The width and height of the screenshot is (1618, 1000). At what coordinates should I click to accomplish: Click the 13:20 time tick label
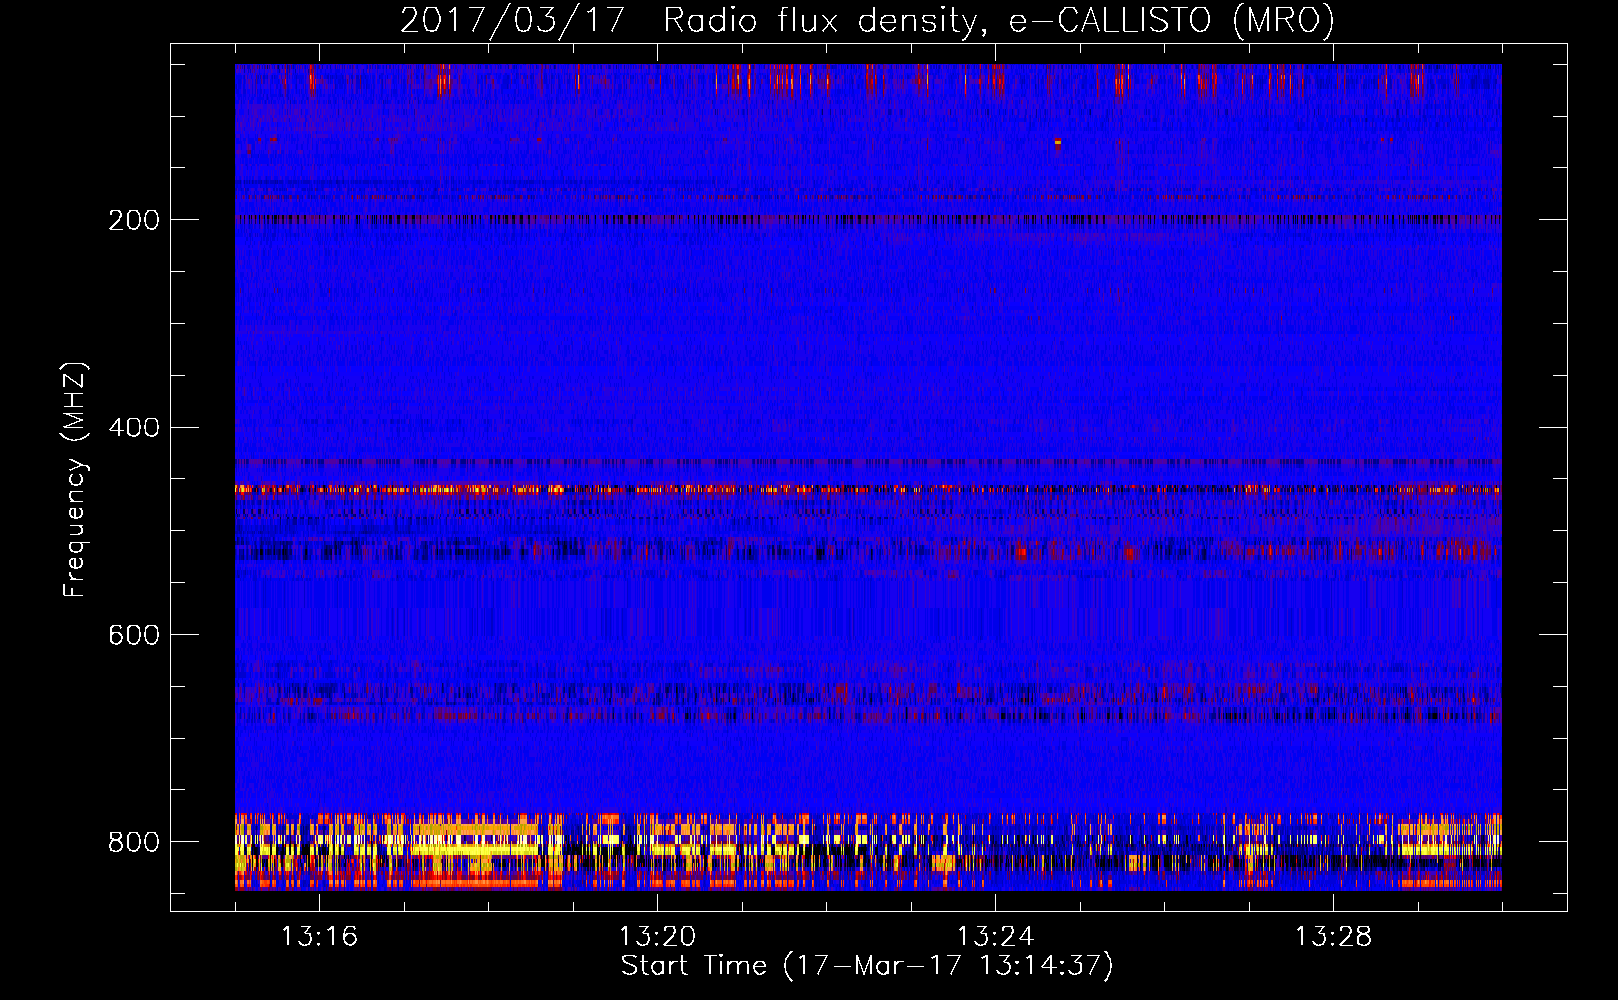pyautogui.click(x=657, y=937)
